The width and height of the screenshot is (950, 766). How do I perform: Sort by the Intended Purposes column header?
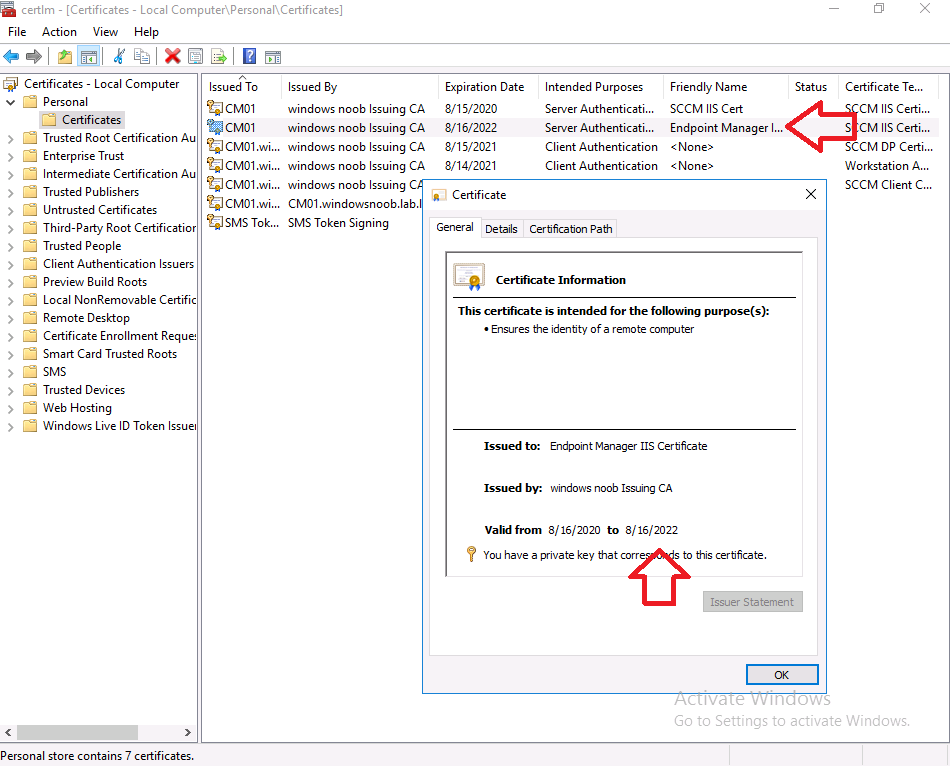tap(600, 87)
